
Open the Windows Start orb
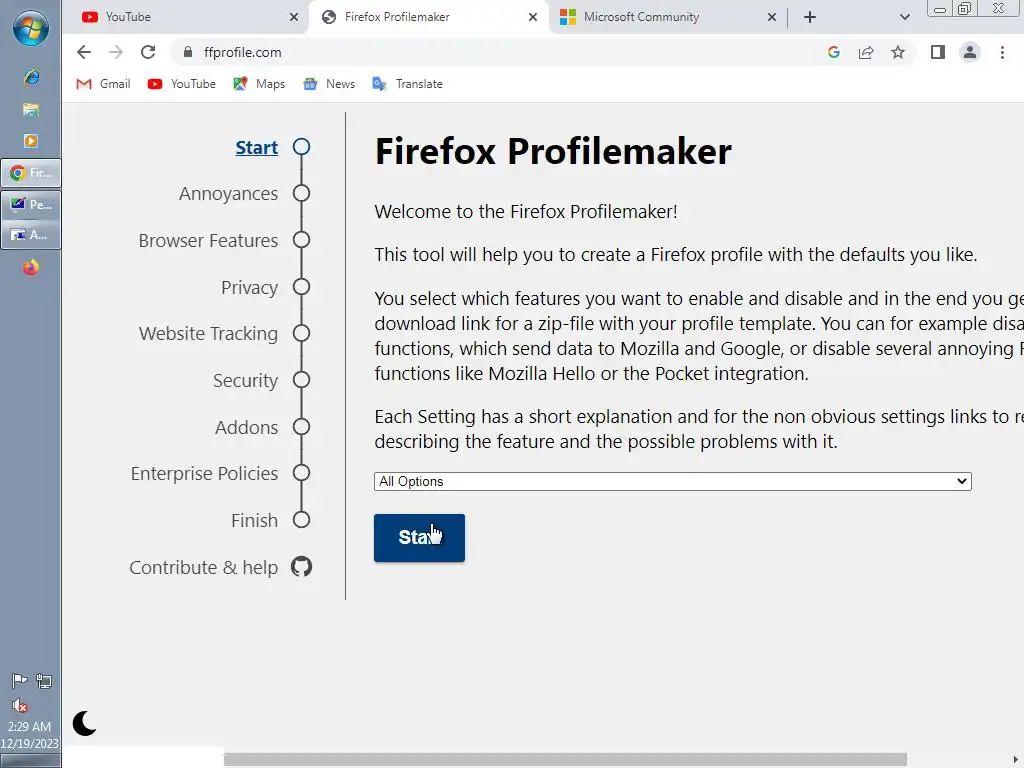click(x=31, y=29)
